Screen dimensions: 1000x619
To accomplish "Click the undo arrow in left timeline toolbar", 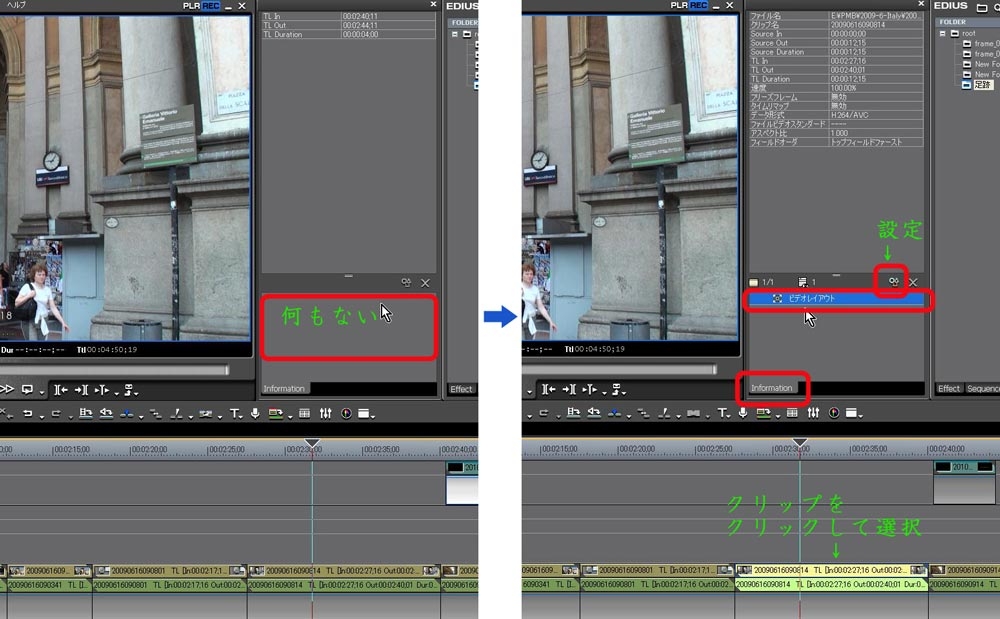I will tap(28, 413).
